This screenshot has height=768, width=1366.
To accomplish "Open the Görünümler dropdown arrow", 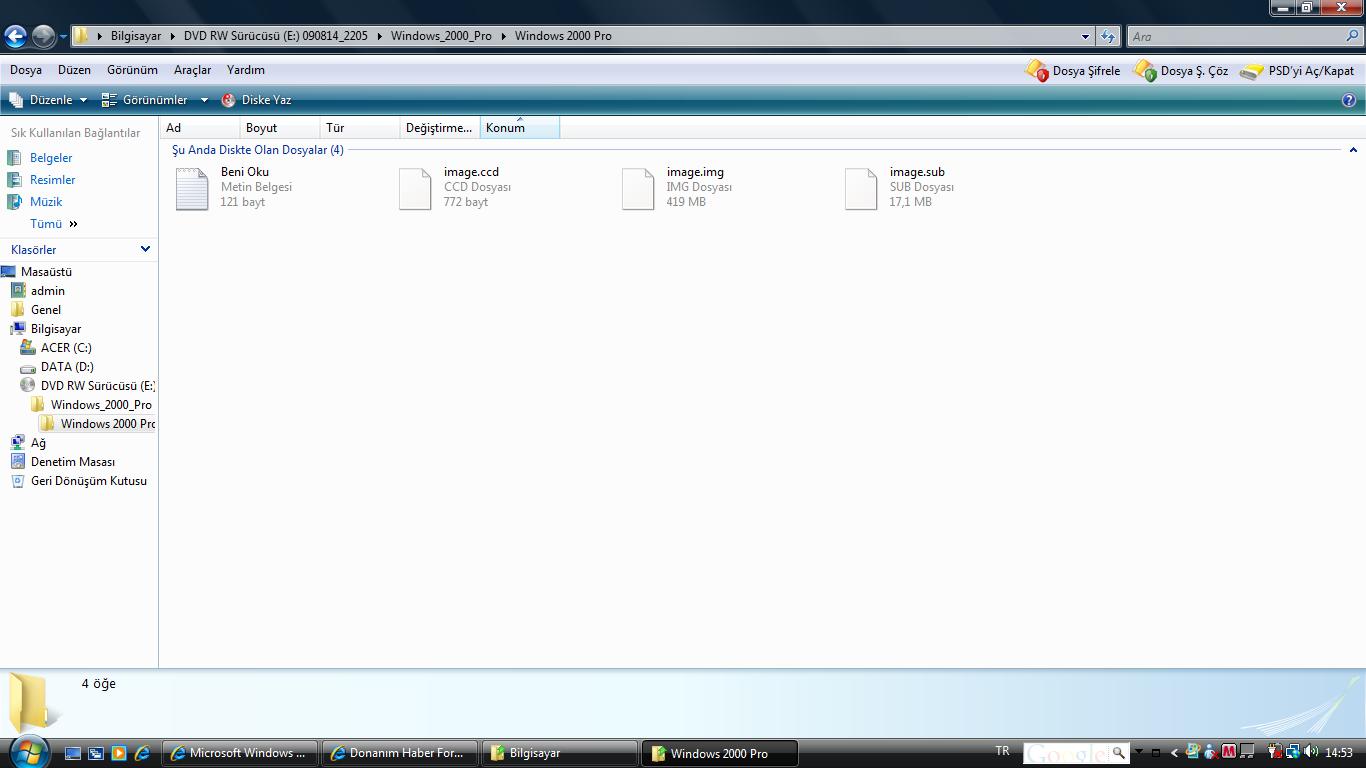I will coord(204,100).
